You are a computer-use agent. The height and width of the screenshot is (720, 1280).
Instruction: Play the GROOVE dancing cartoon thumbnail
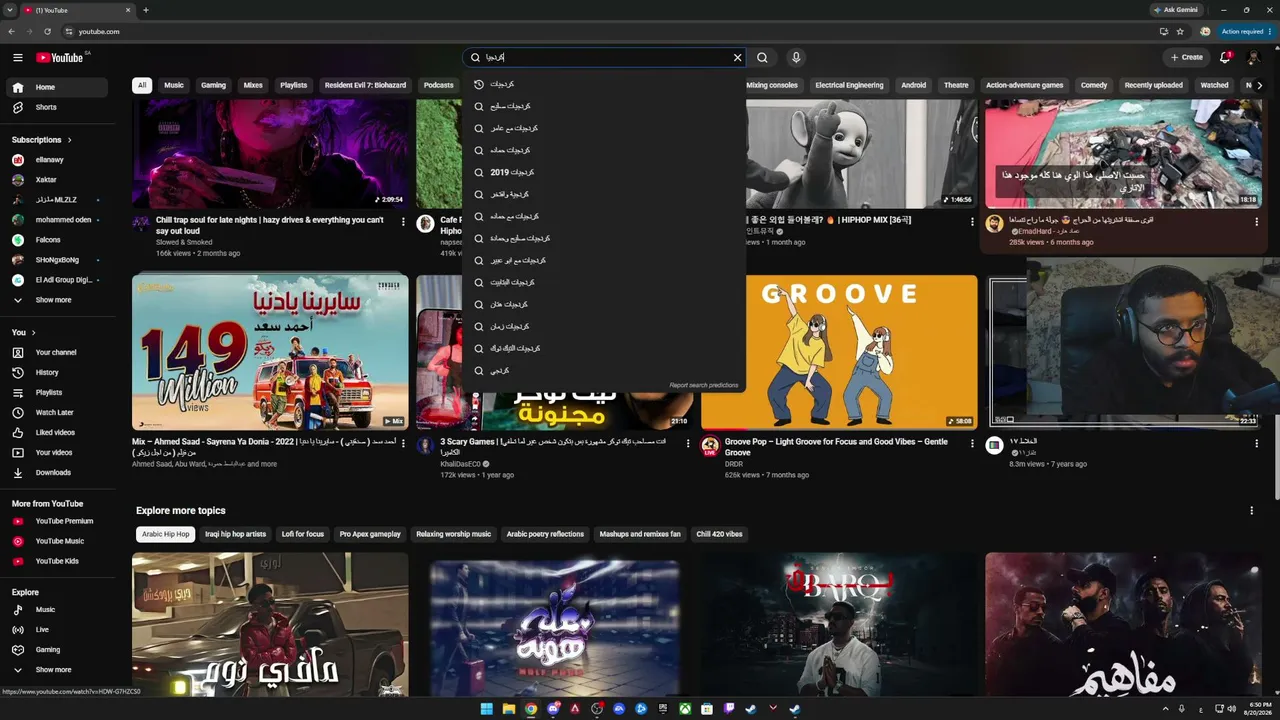tap(861, 352)
